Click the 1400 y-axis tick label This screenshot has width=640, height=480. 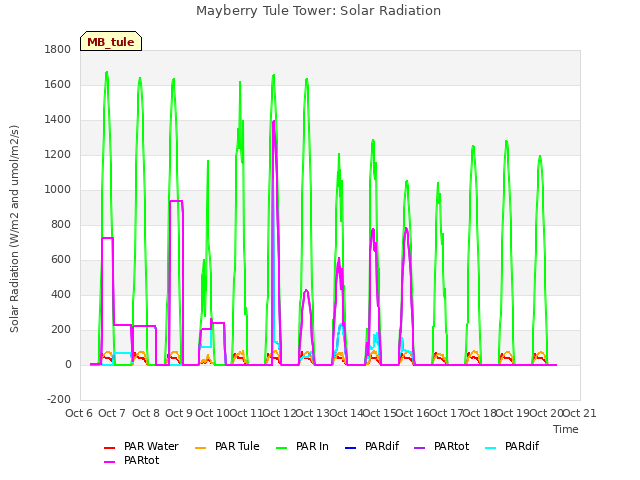click(x=58, y=120)
